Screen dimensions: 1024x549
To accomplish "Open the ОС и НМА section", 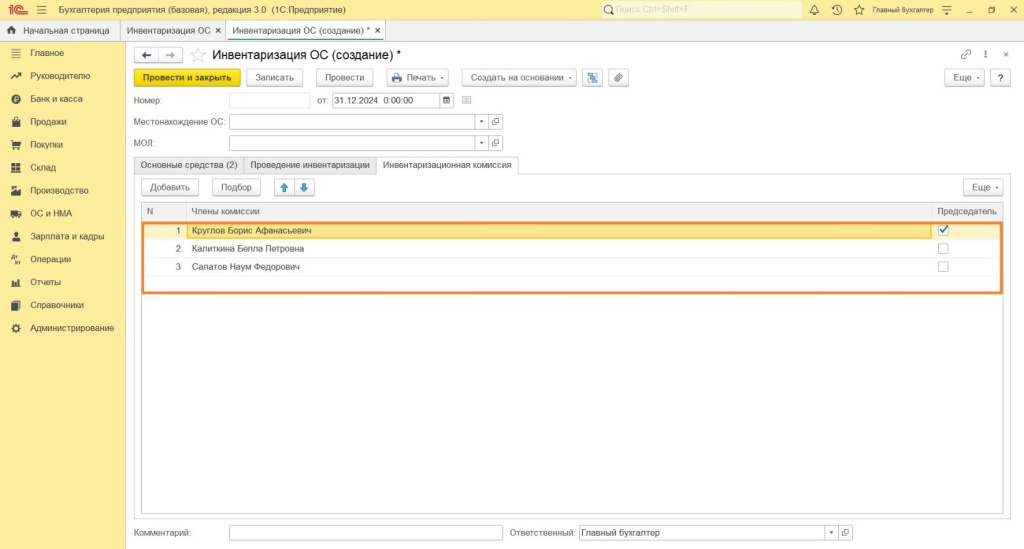I will 51,213.
